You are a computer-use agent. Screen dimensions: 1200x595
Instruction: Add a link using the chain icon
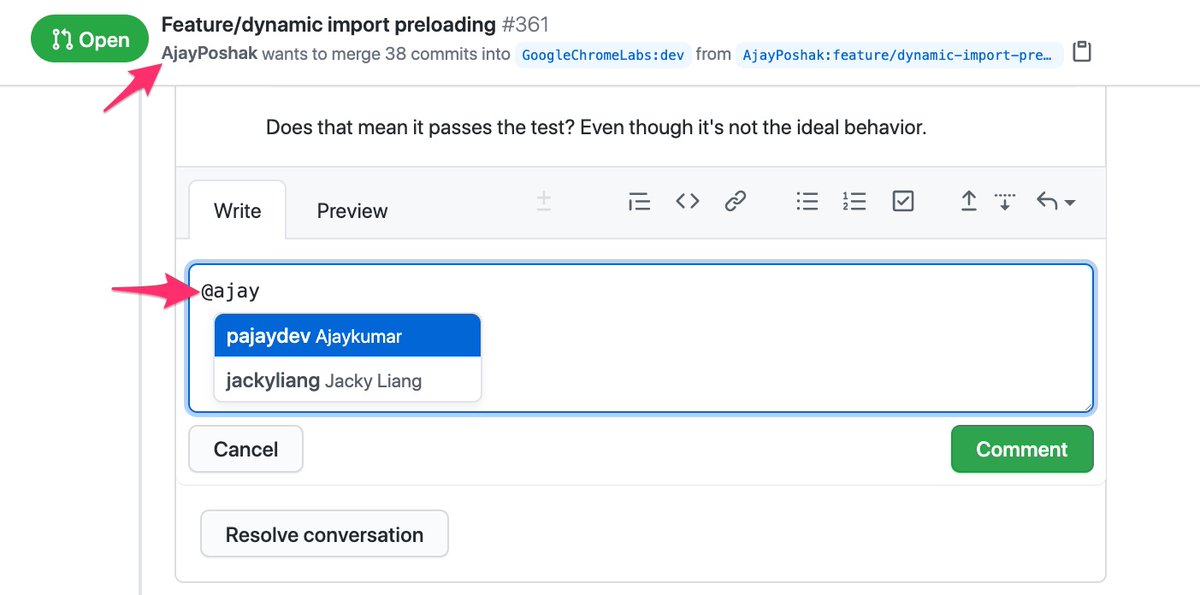tap(735, 201)
